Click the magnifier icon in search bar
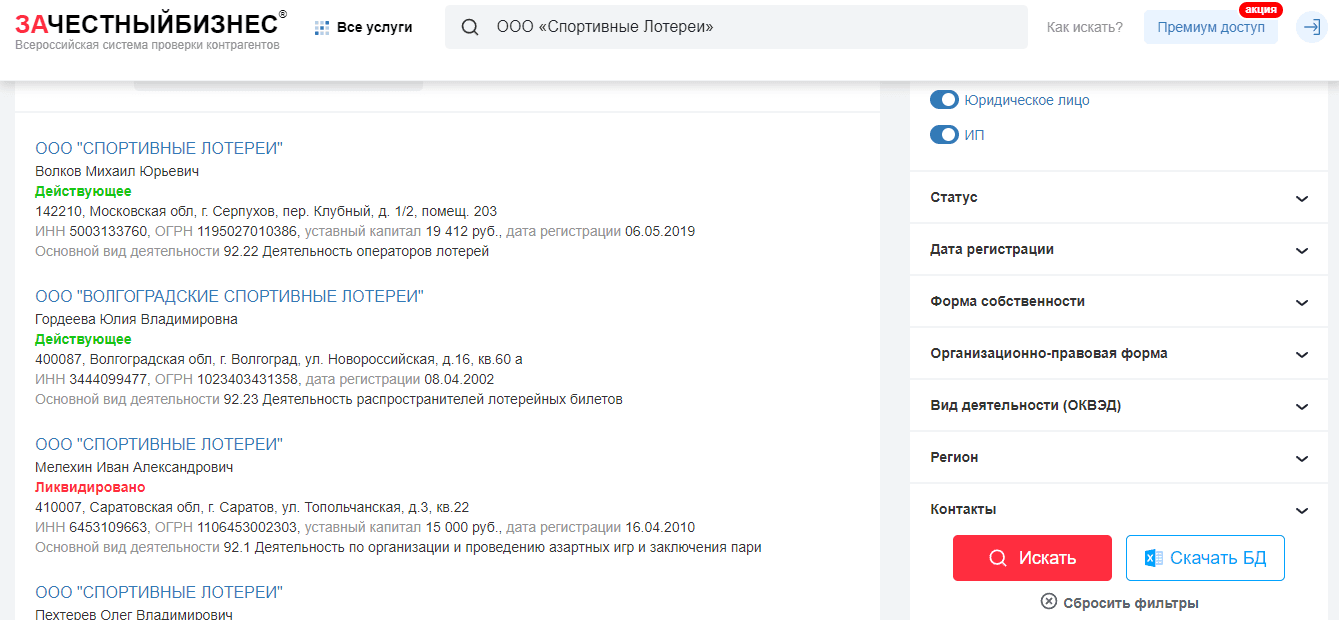The image size is (1339, 620). click(469, 27)
